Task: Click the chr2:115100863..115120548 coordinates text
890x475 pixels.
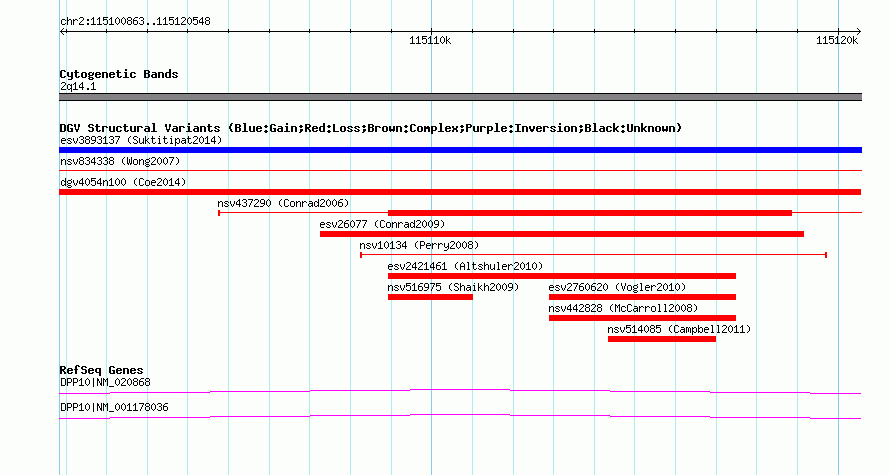Action: pyautogui.click(x=135, y=22)
